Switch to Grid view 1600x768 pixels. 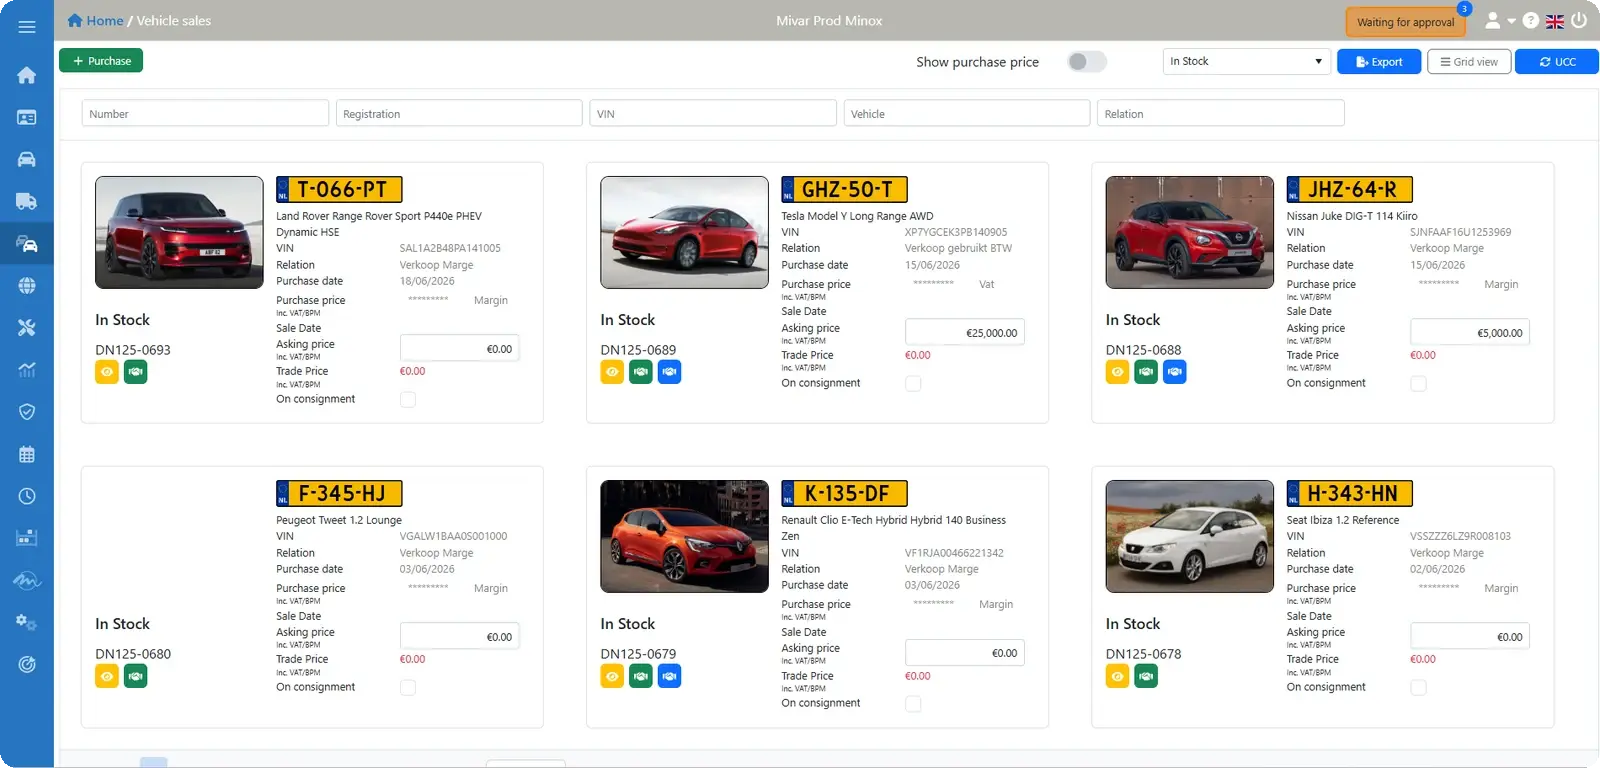pyautogui.click(x=1469, y=61)
